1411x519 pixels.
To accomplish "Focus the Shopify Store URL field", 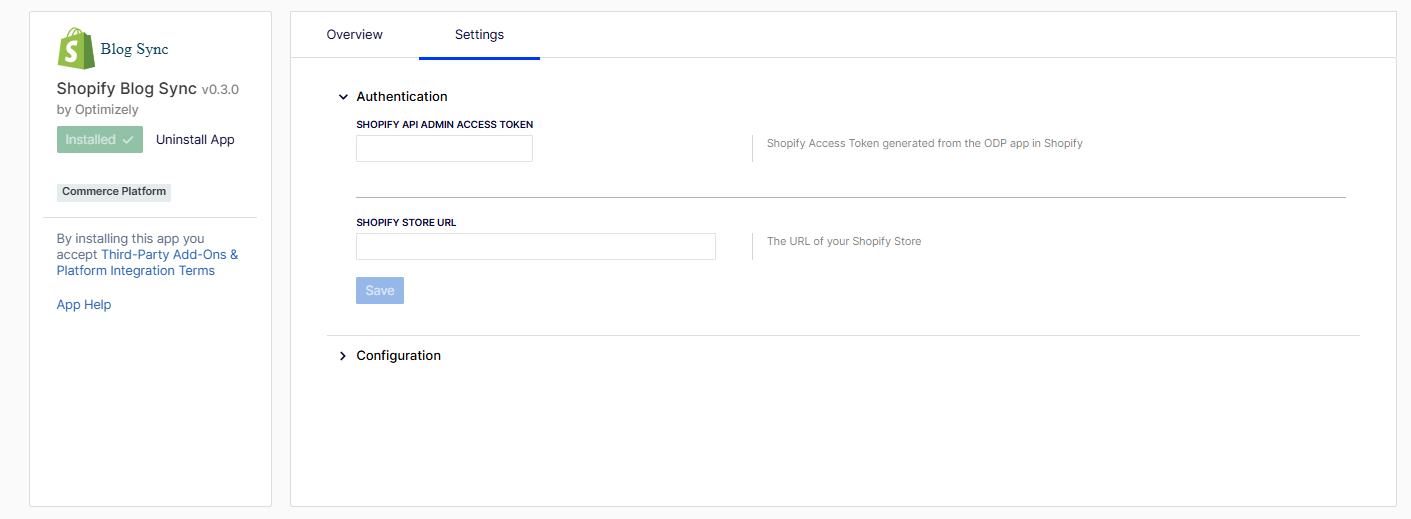I will click(x=536, y=246).
